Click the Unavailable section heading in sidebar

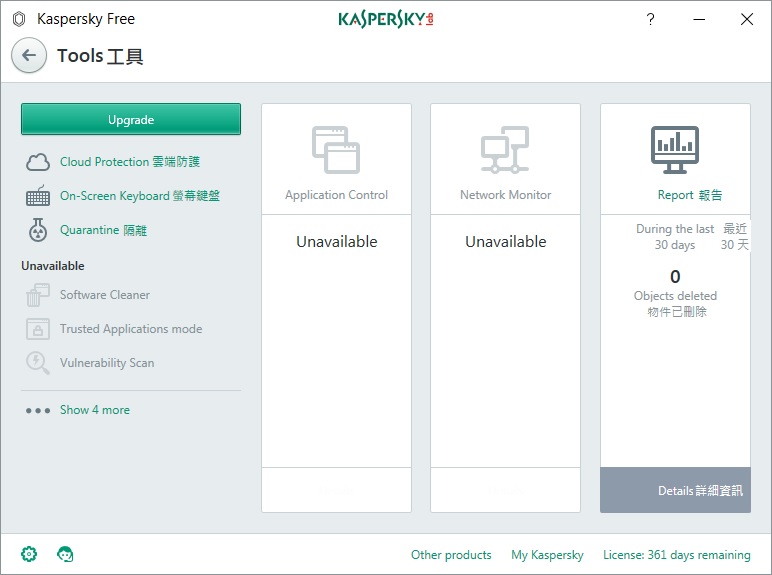pyautogui.click(x=53, y=266)
